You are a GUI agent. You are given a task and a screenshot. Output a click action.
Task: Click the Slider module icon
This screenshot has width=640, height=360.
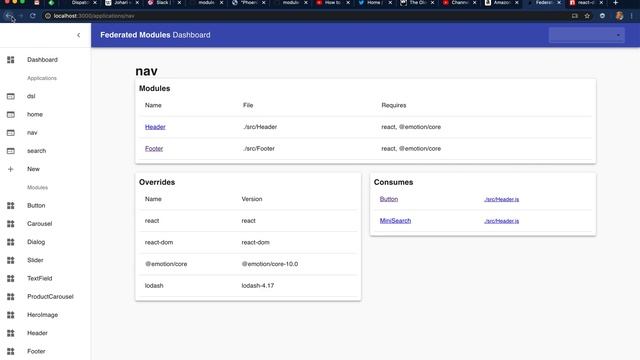pos(11,260)
